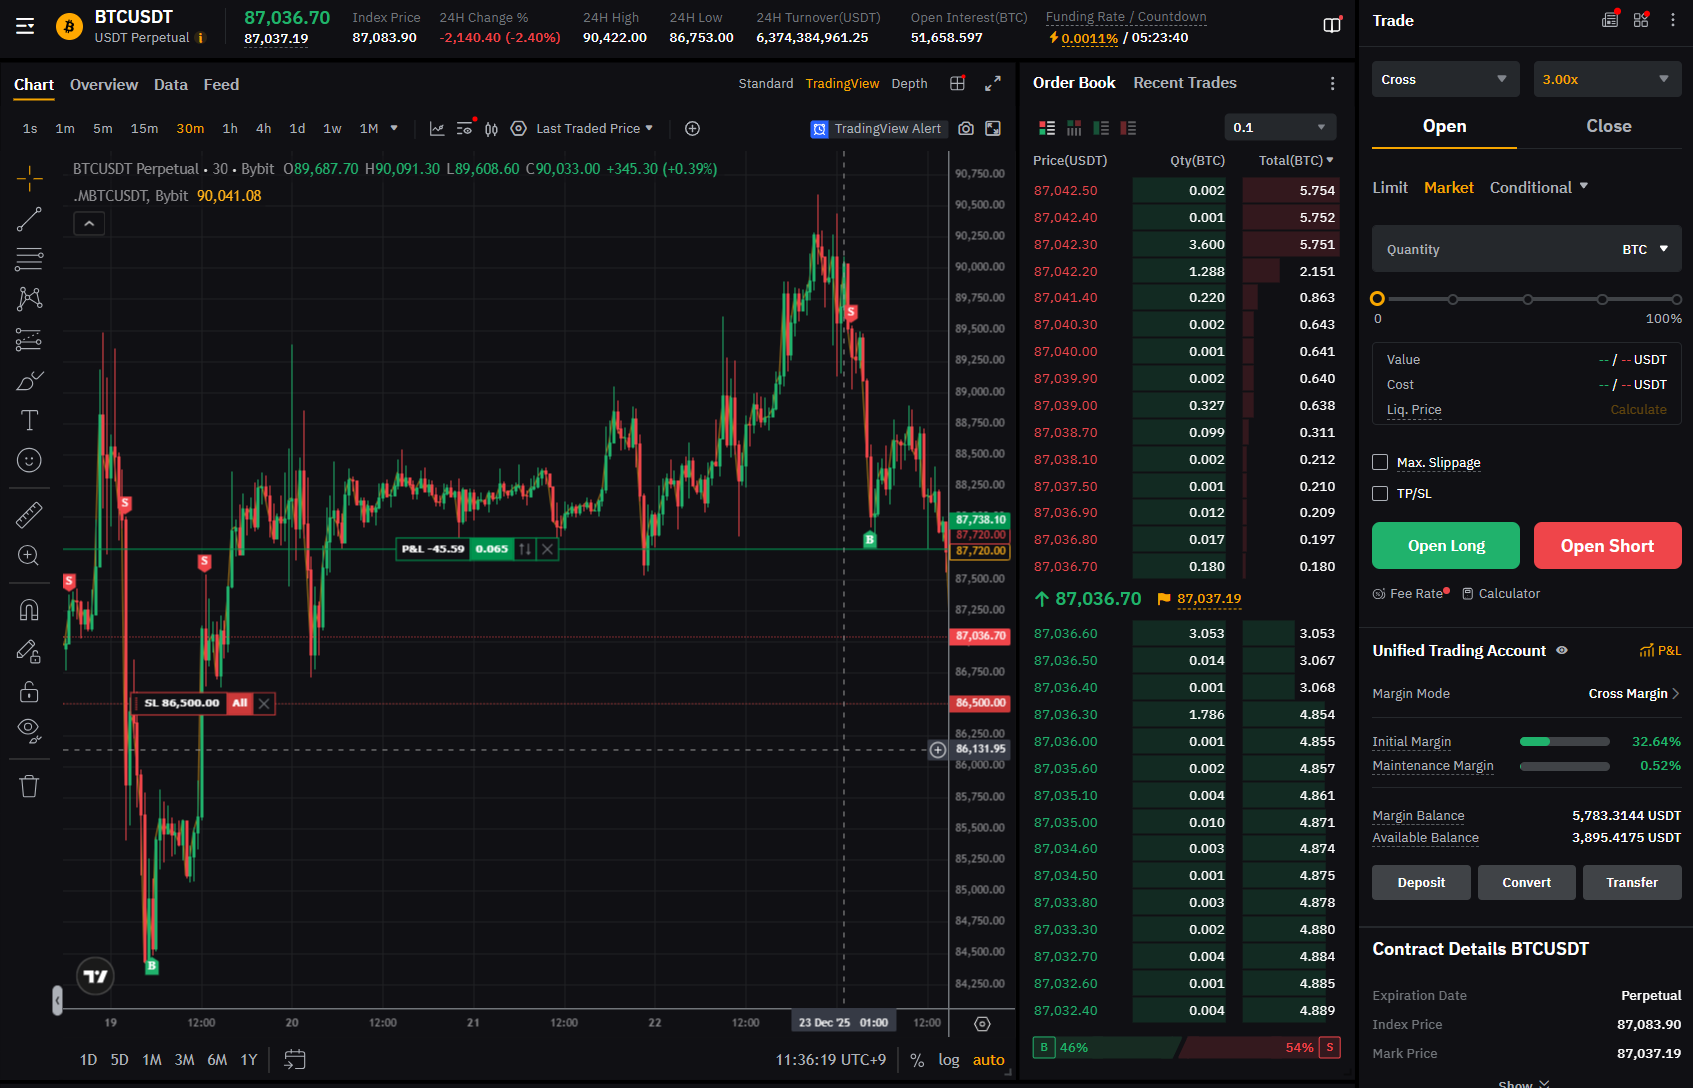
Task: Open the hamburger main menu
Action: tap(25, 27)
